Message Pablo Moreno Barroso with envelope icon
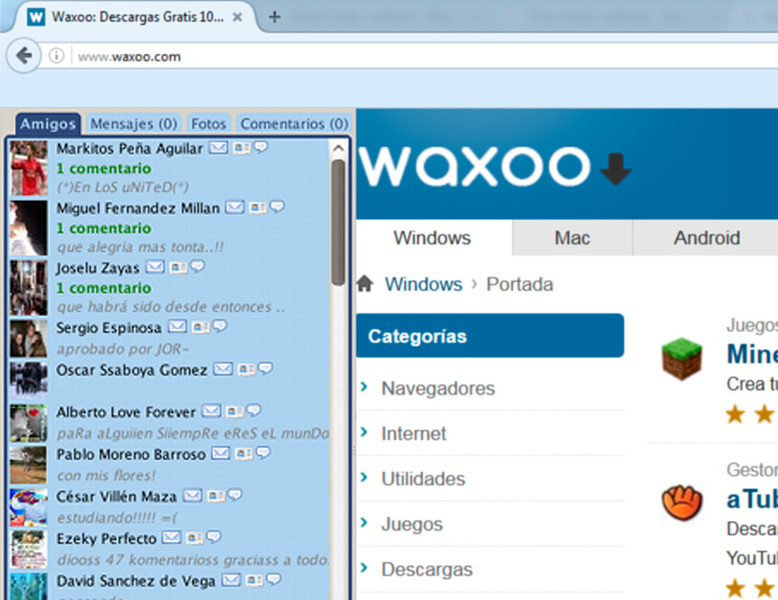 click(220, 453)
